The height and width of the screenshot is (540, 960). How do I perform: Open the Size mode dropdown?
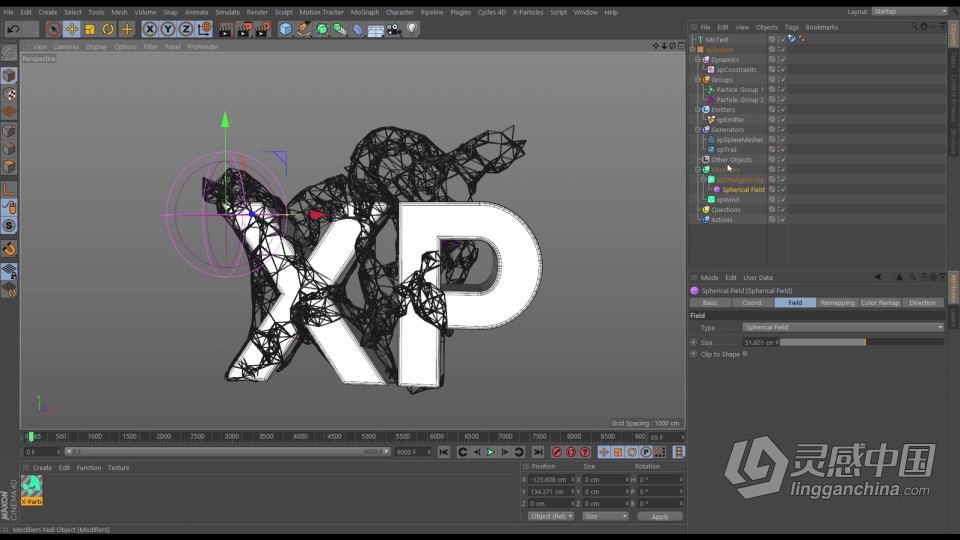605,516
